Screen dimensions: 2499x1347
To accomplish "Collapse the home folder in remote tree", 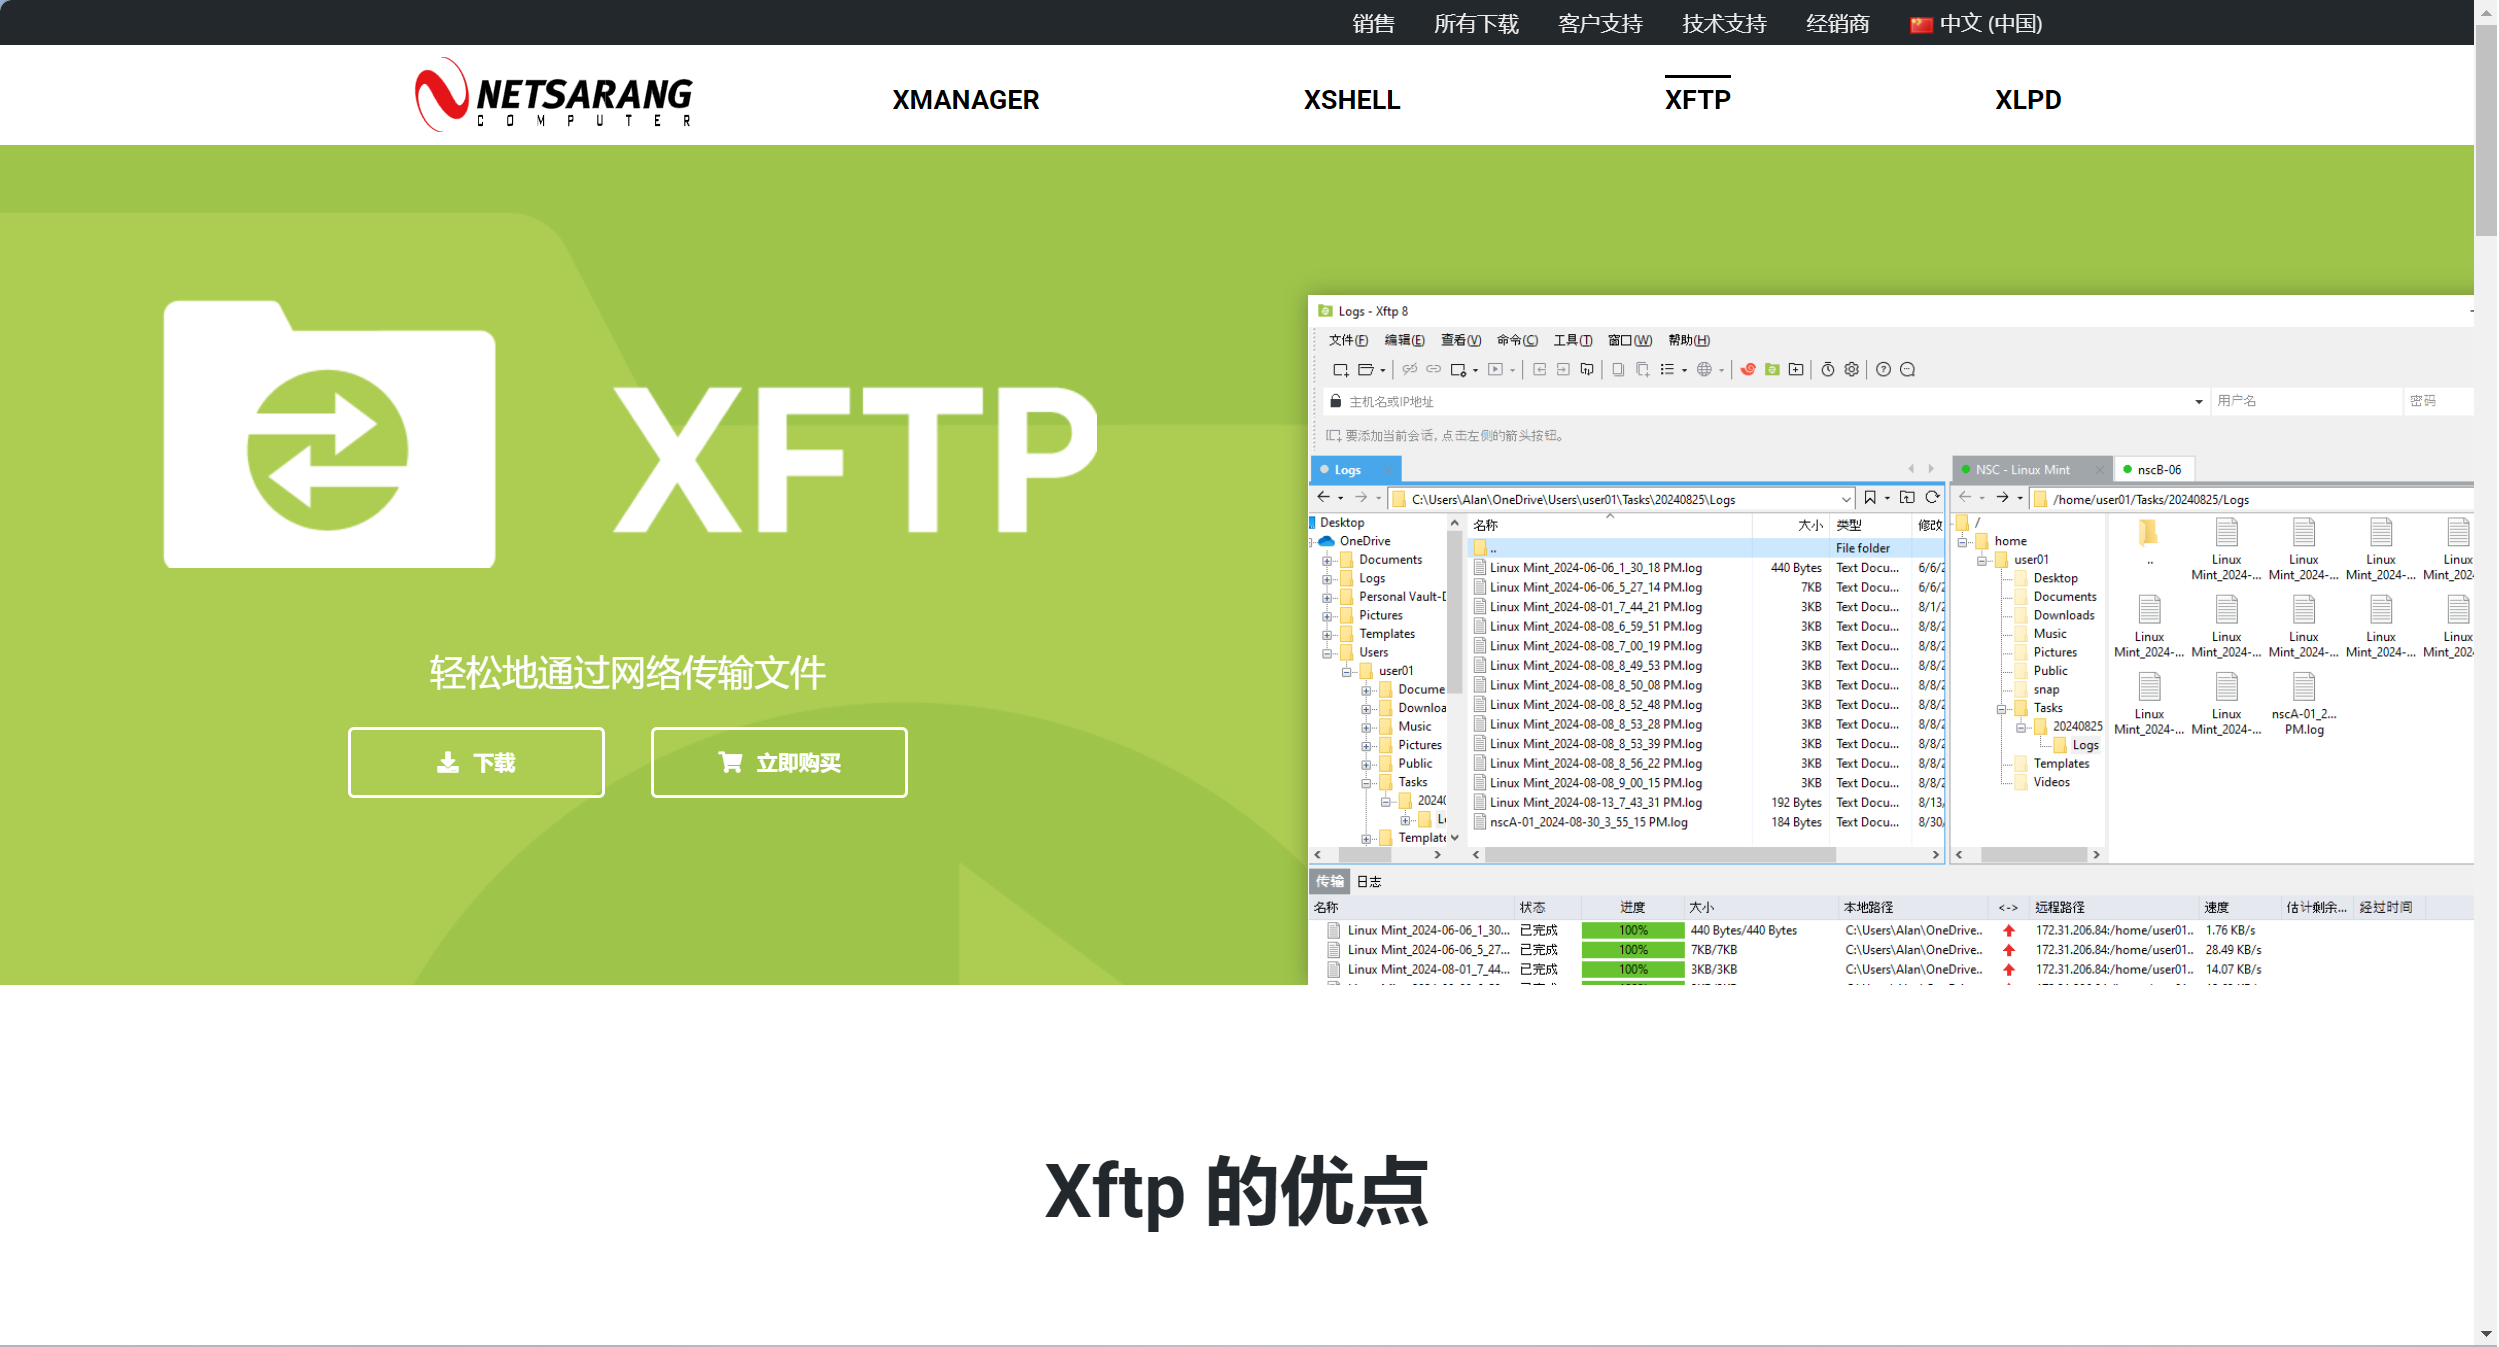I will [1963, 542].
